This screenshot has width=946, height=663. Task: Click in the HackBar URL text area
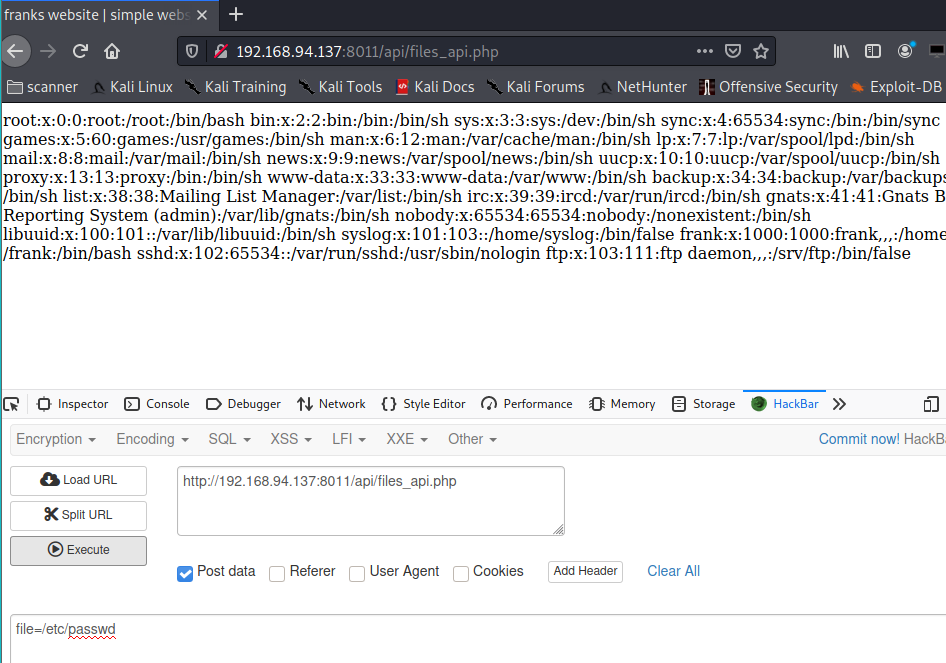pyautogui.click(x=371, y=501)
